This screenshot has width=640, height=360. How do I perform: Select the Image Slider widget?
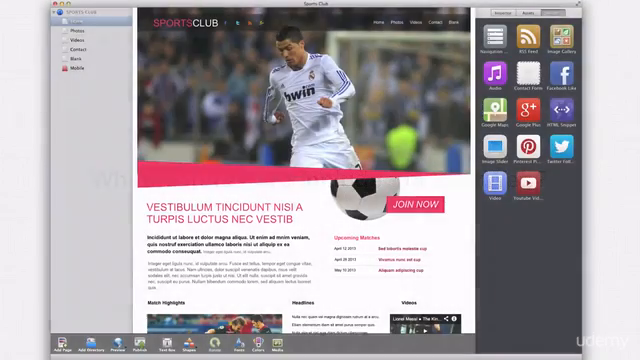(x=495, y=147)
